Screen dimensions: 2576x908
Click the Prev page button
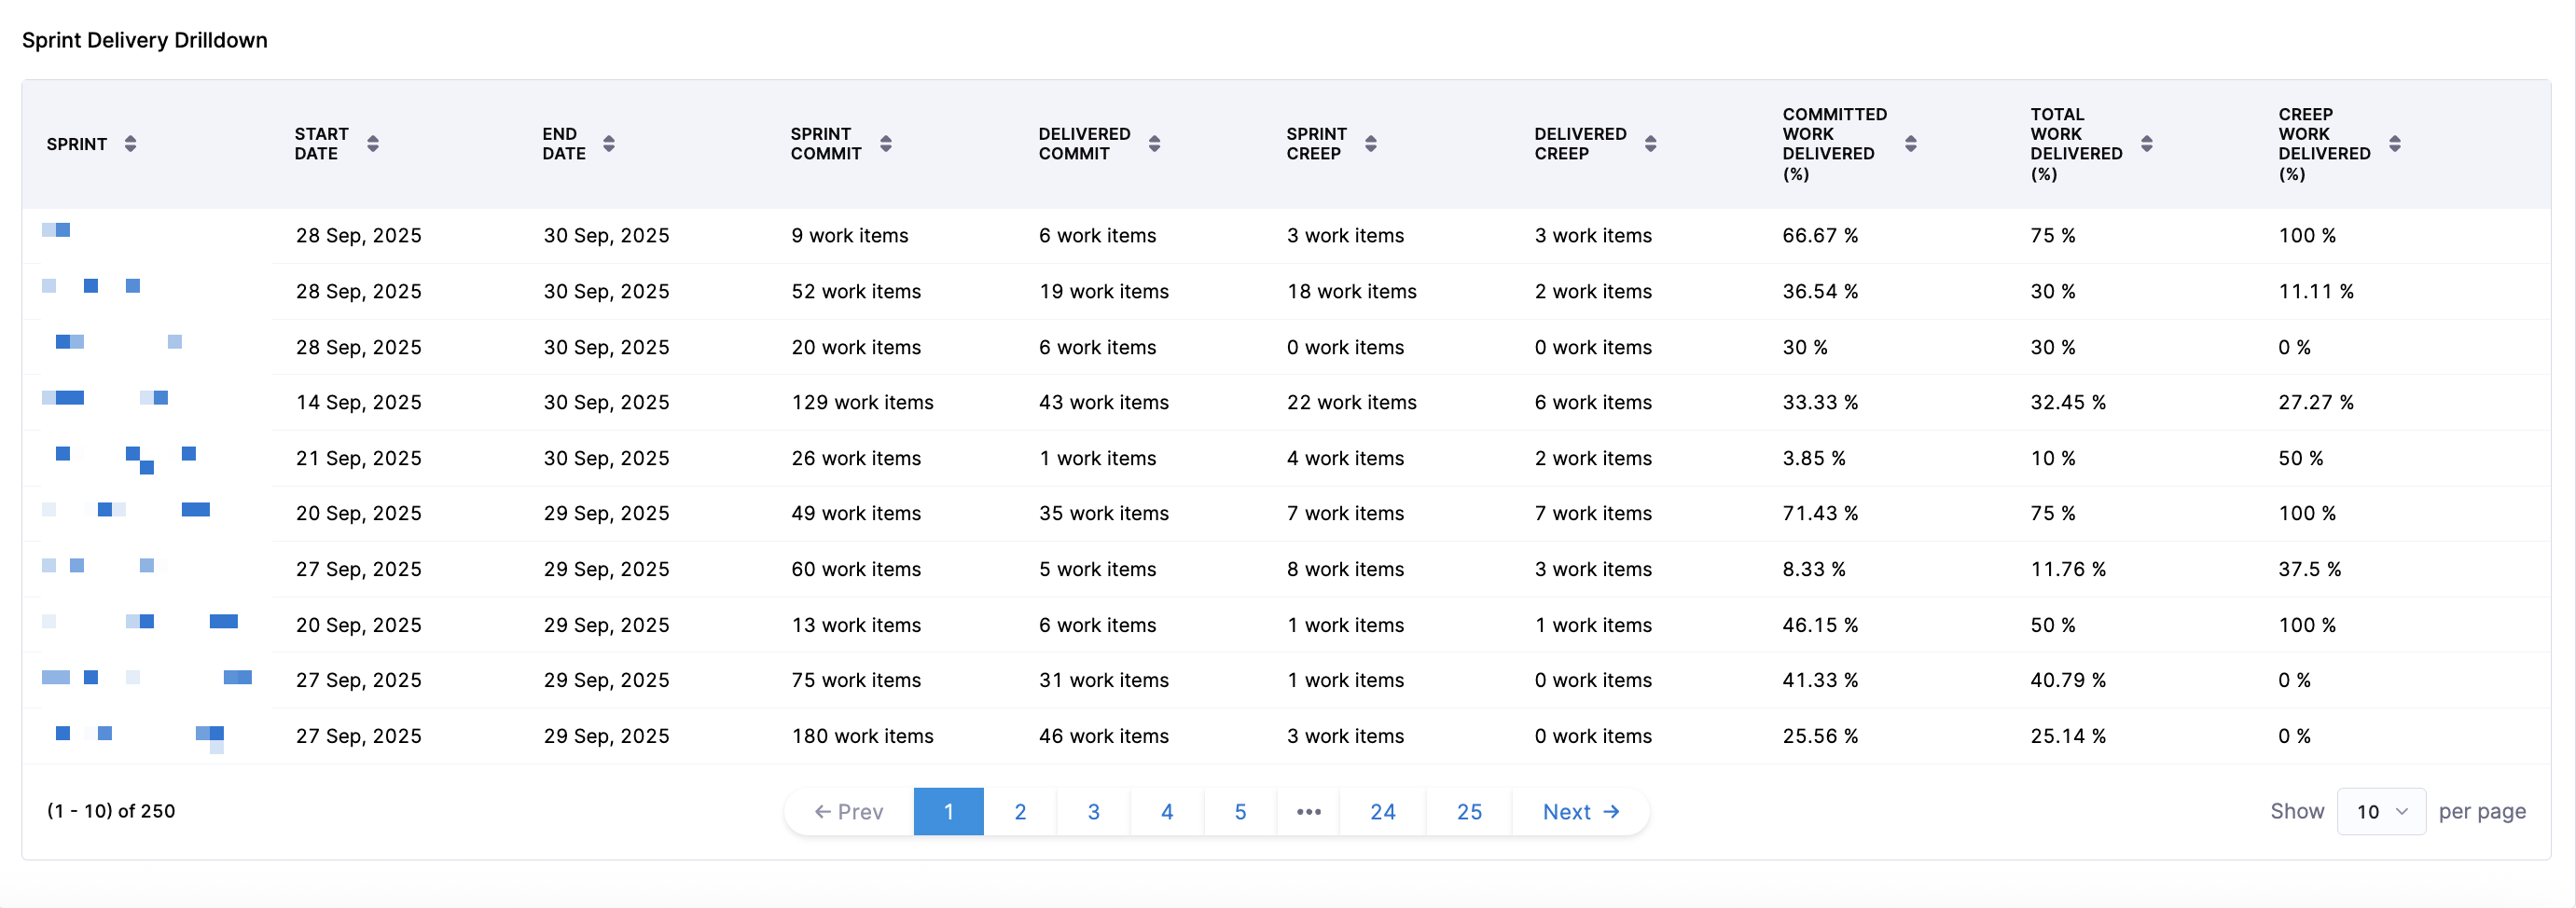pyautogui.click(x=849, y=811)
